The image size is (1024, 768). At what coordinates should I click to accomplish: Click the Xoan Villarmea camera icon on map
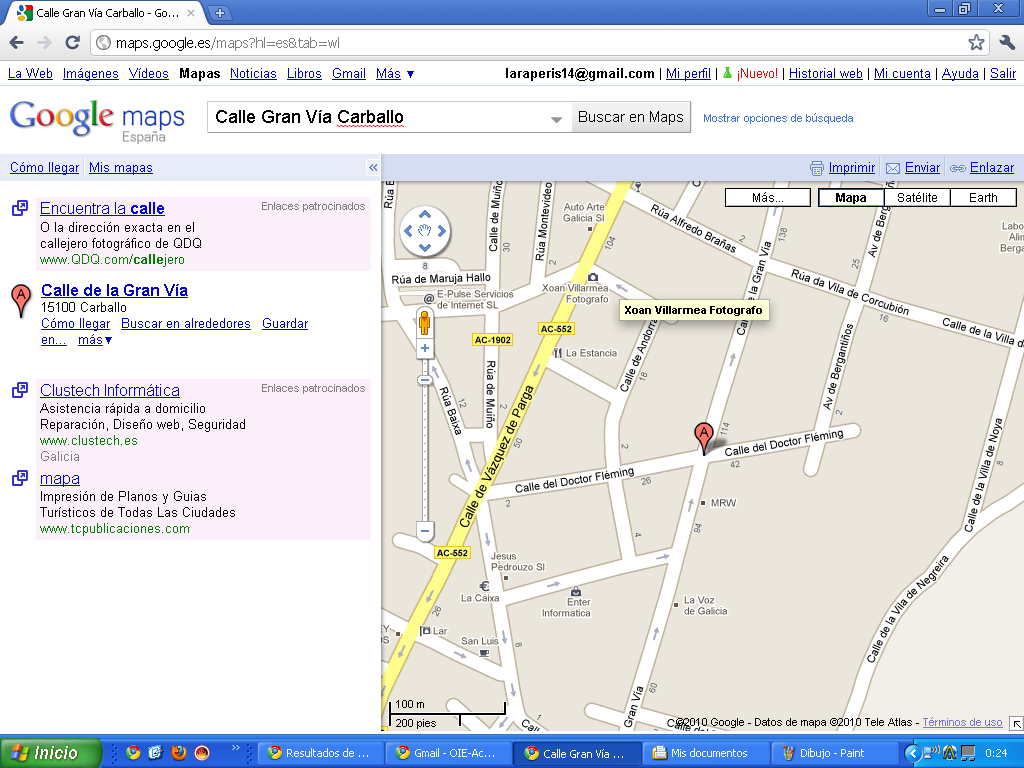tap(593, 277)
